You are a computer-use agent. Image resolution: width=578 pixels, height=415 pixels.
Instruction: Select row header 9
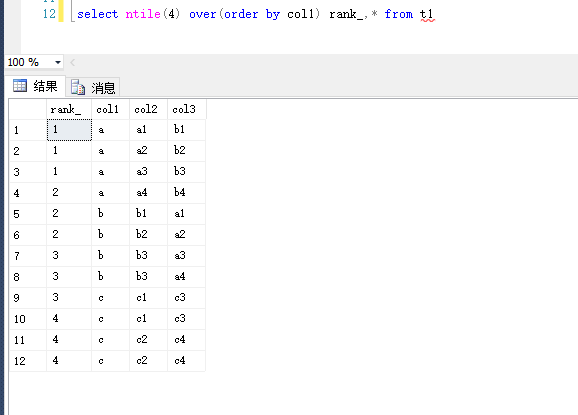[28, 298]
